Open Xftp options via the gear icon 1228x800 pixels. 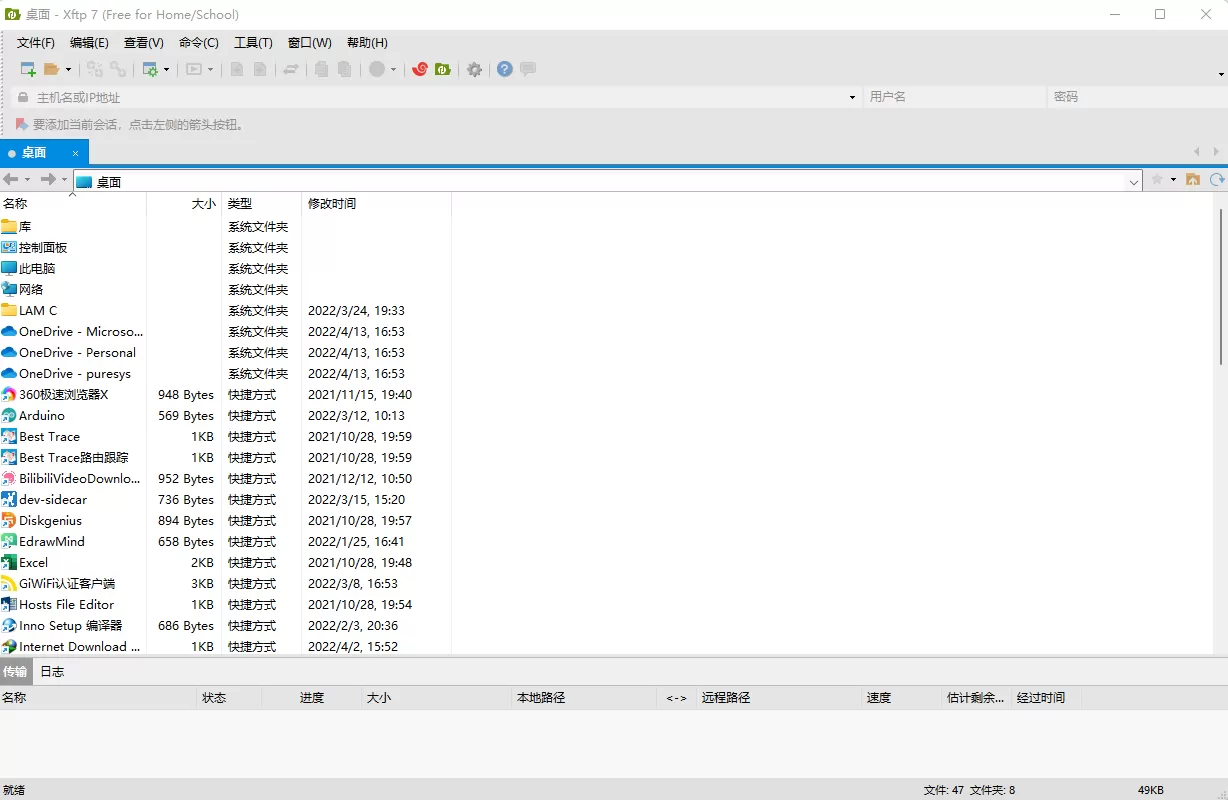pos(474,69)
